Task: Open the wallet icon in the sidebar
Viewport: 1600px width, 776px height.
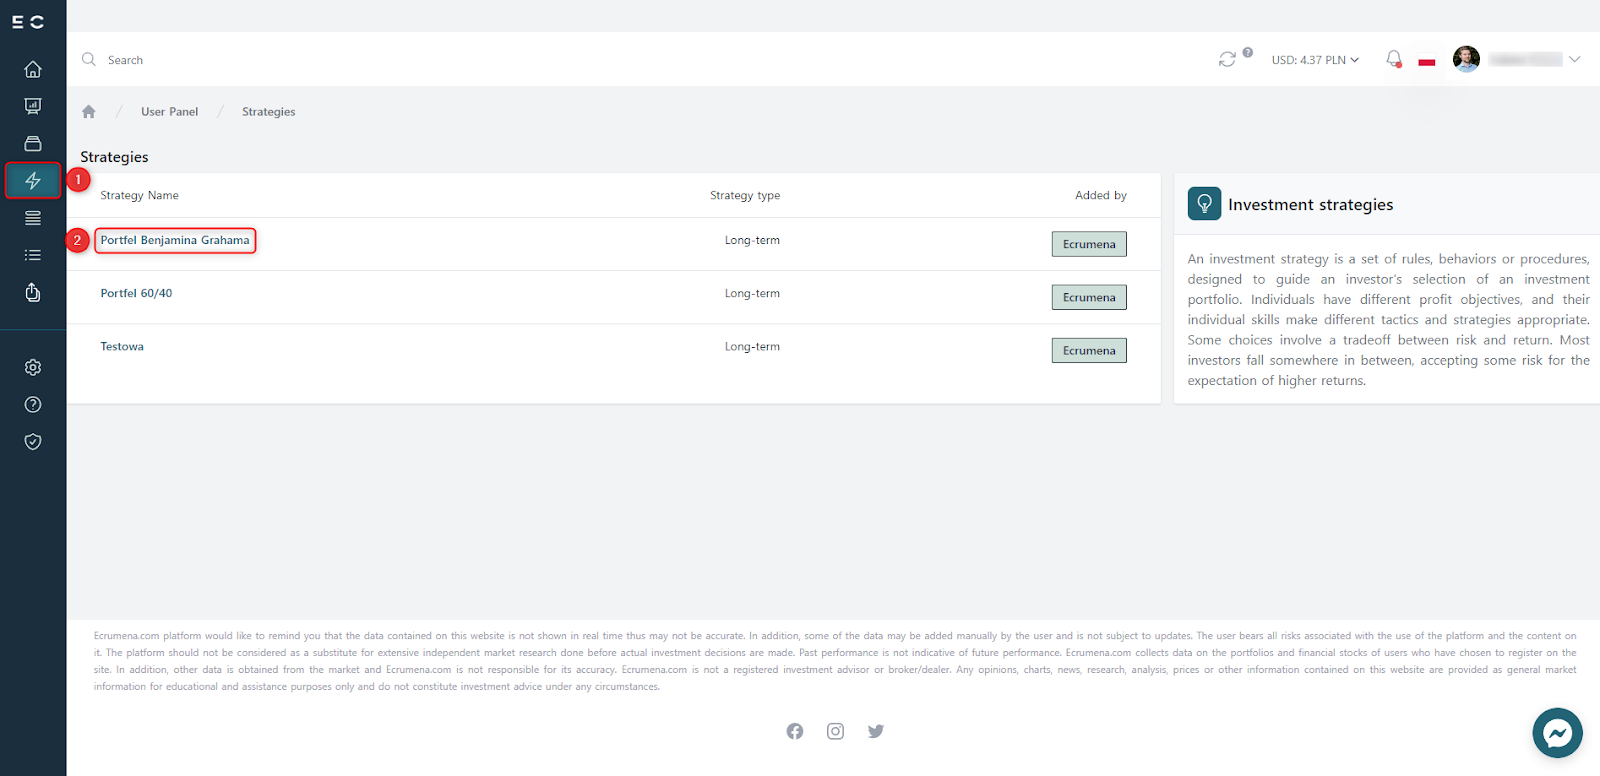Action: [33, 143]
